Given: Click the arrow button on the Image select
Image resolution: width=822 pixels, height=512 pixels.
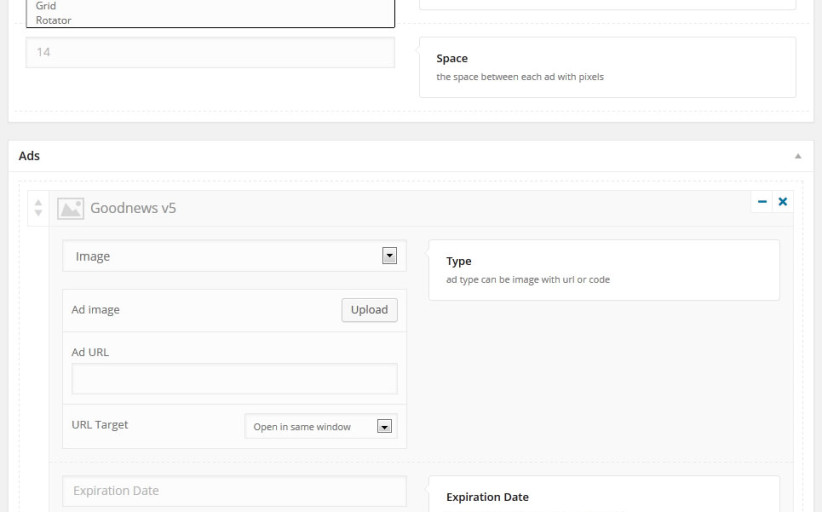Looking at the screenshot, I should (x=389, y=256).
